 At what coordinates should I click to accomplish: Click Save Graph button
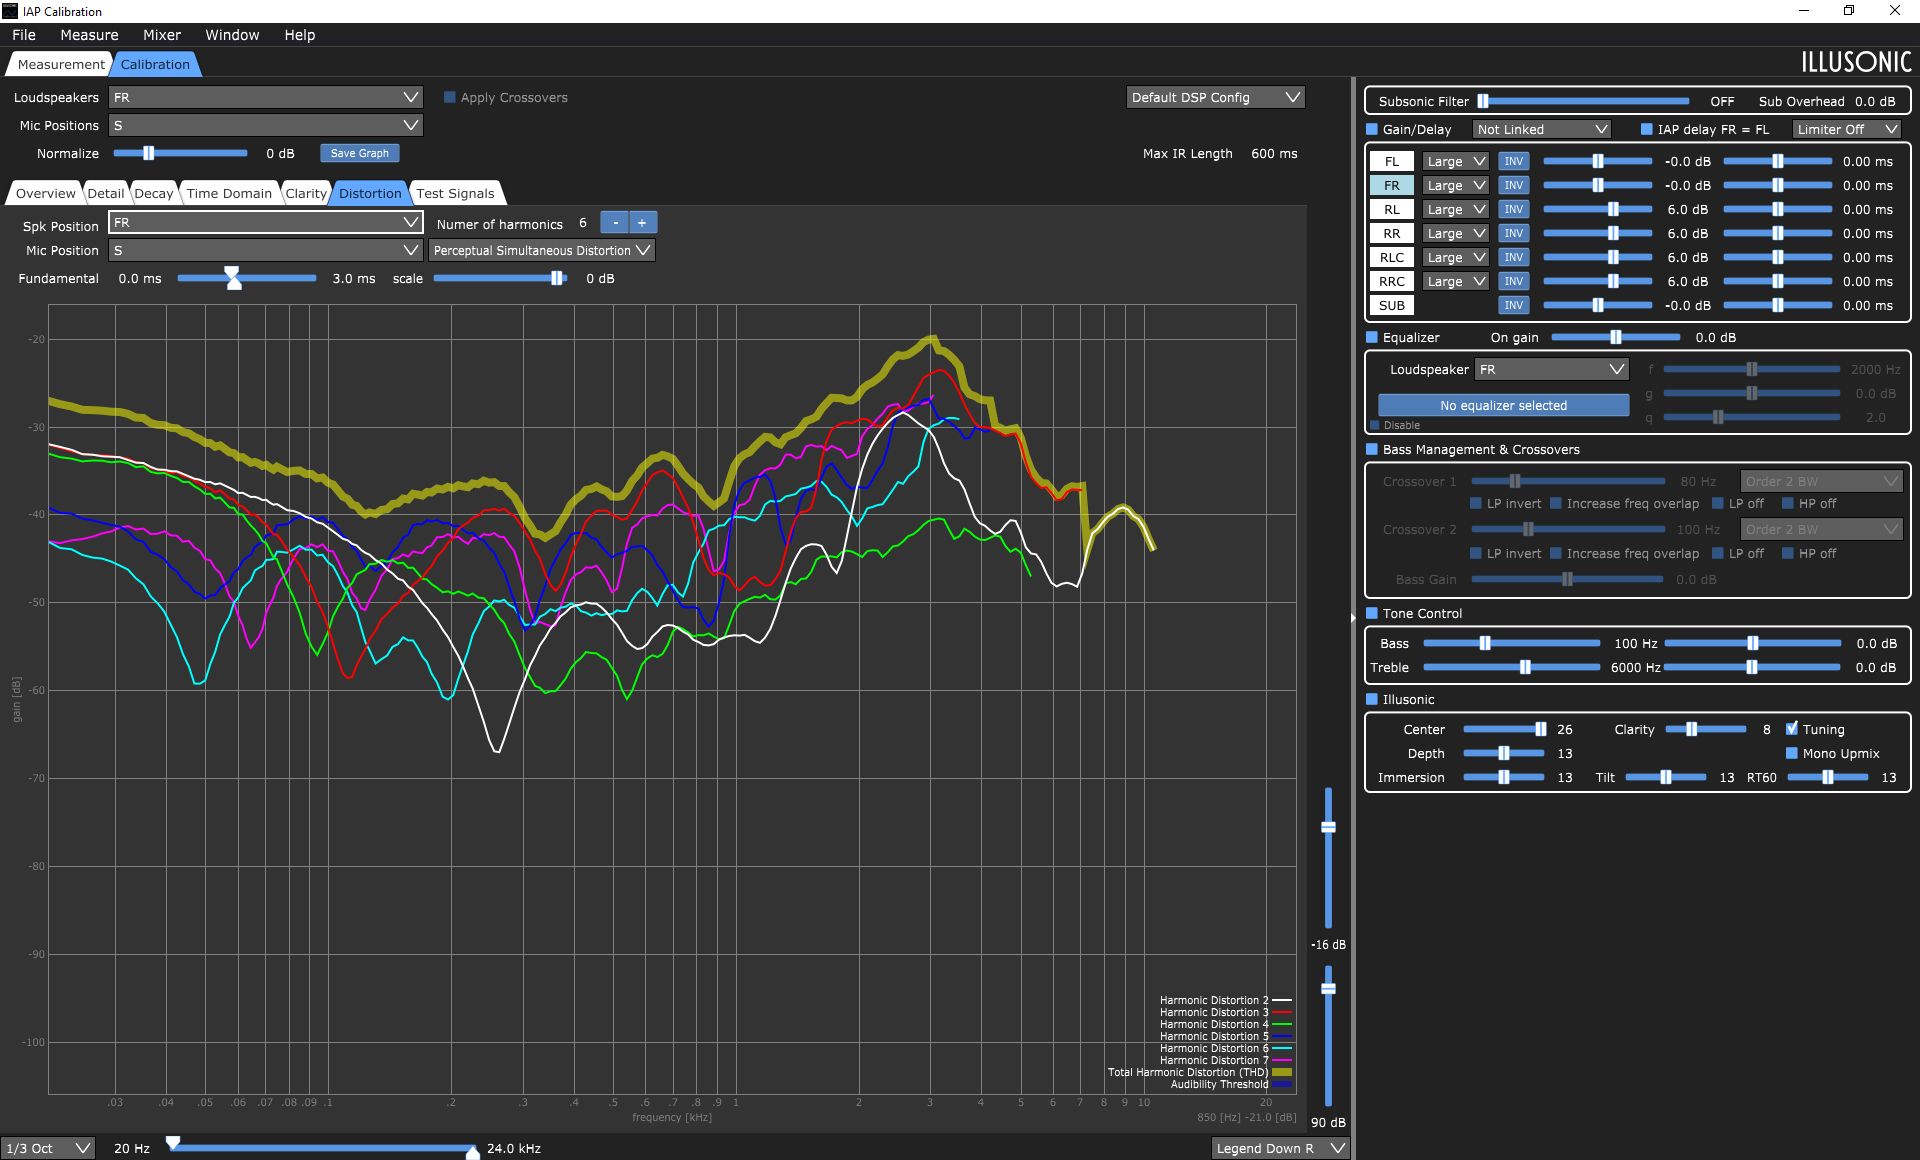click(360, 153)
